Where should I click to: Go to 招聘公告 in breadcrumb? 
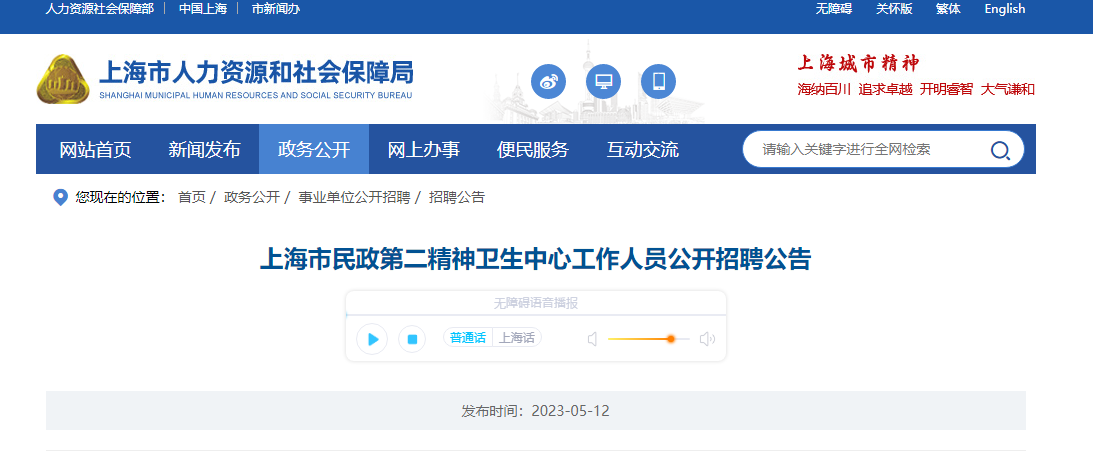pyautogui.click(x=457, y=197)
